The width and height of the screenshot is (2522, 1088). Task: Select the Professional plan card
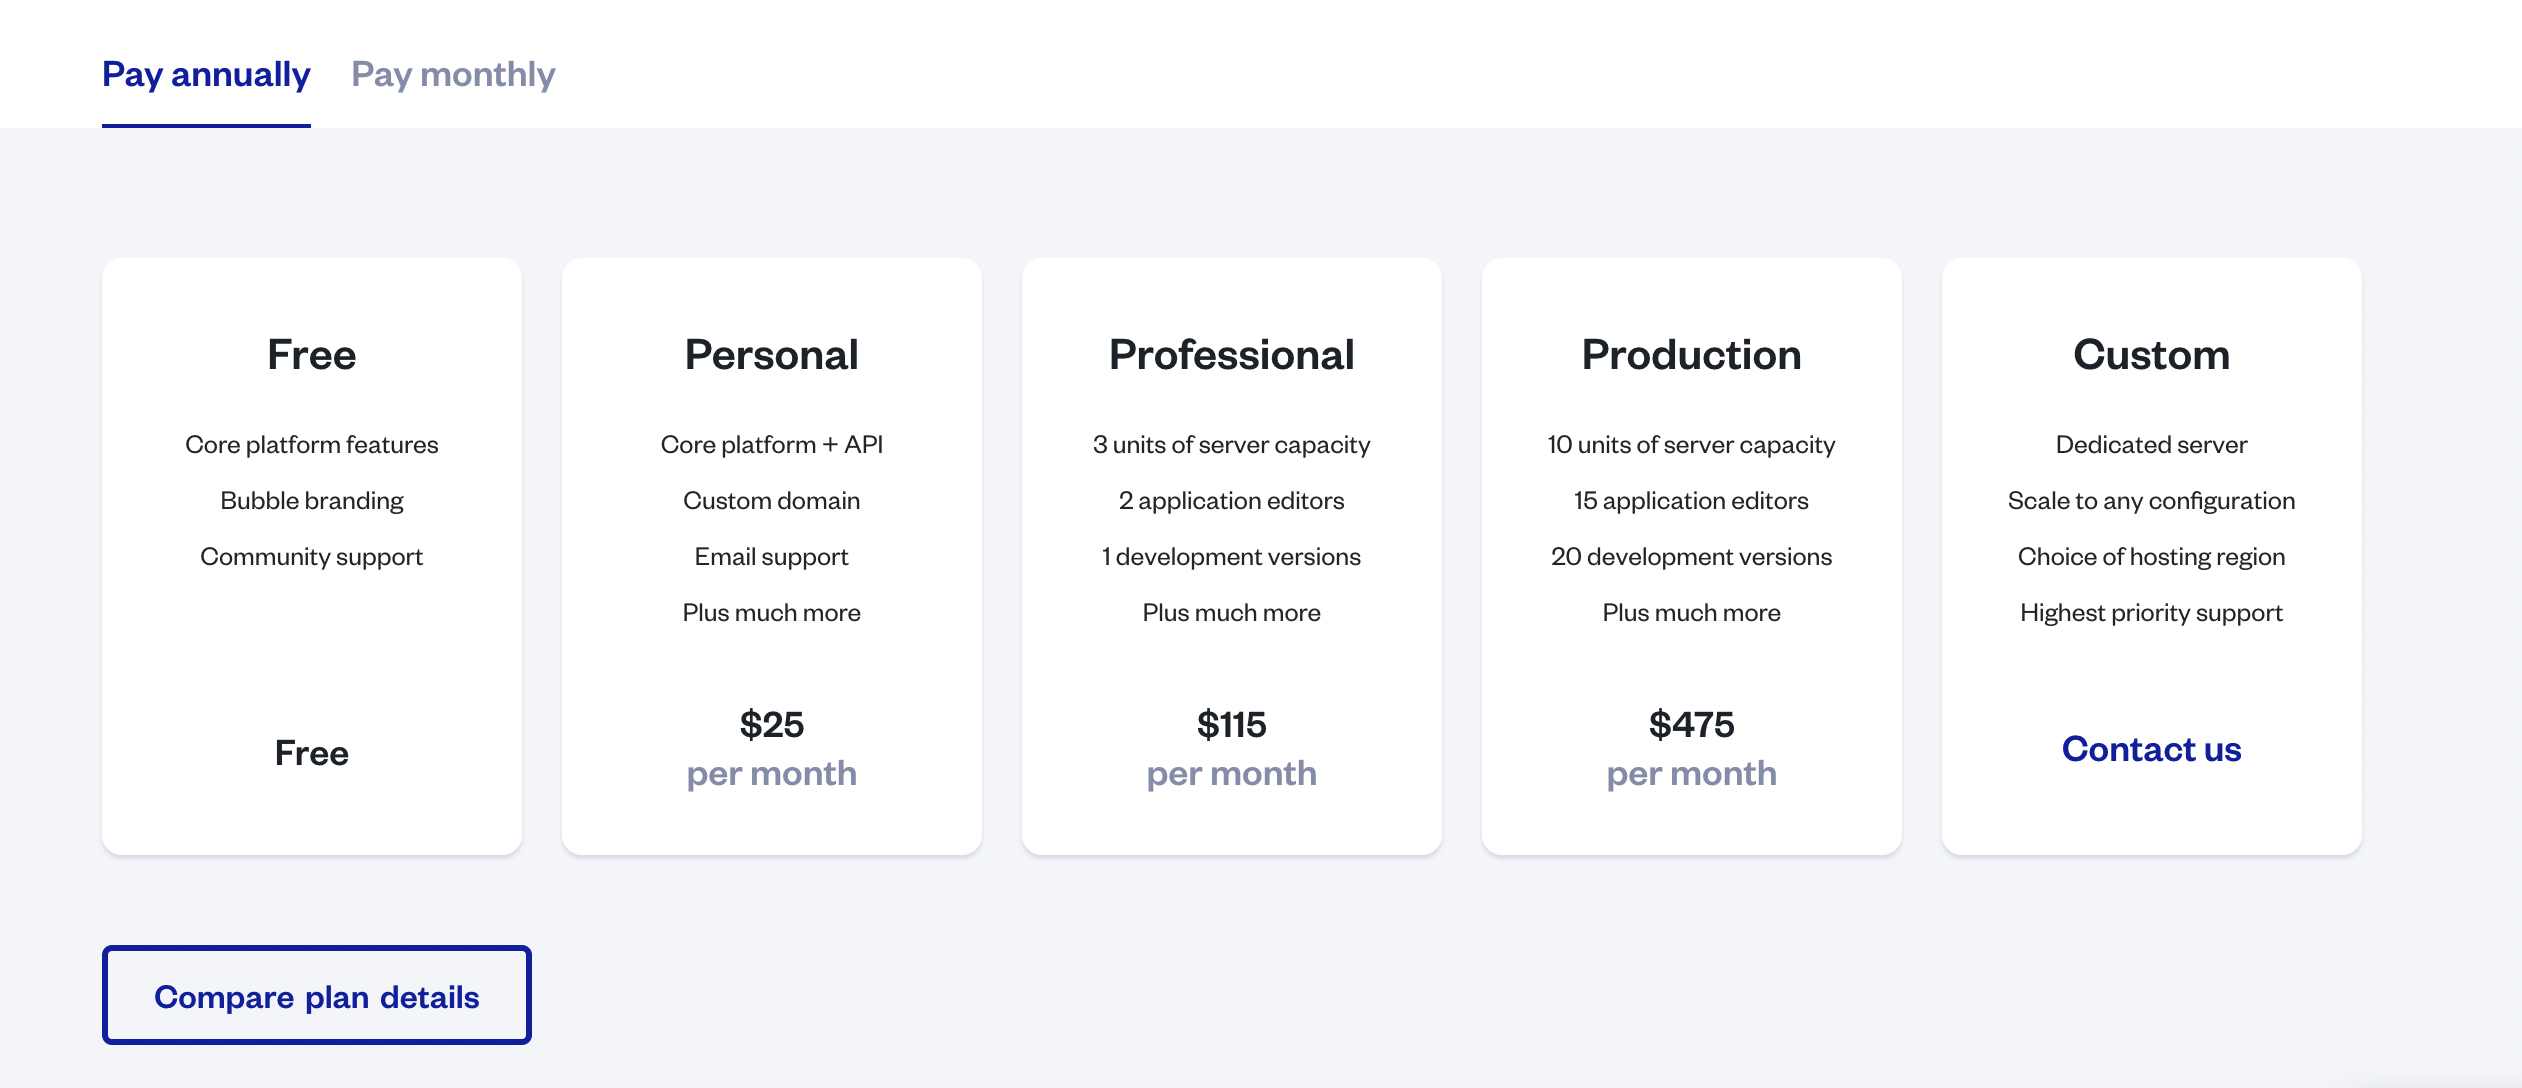1231,556
